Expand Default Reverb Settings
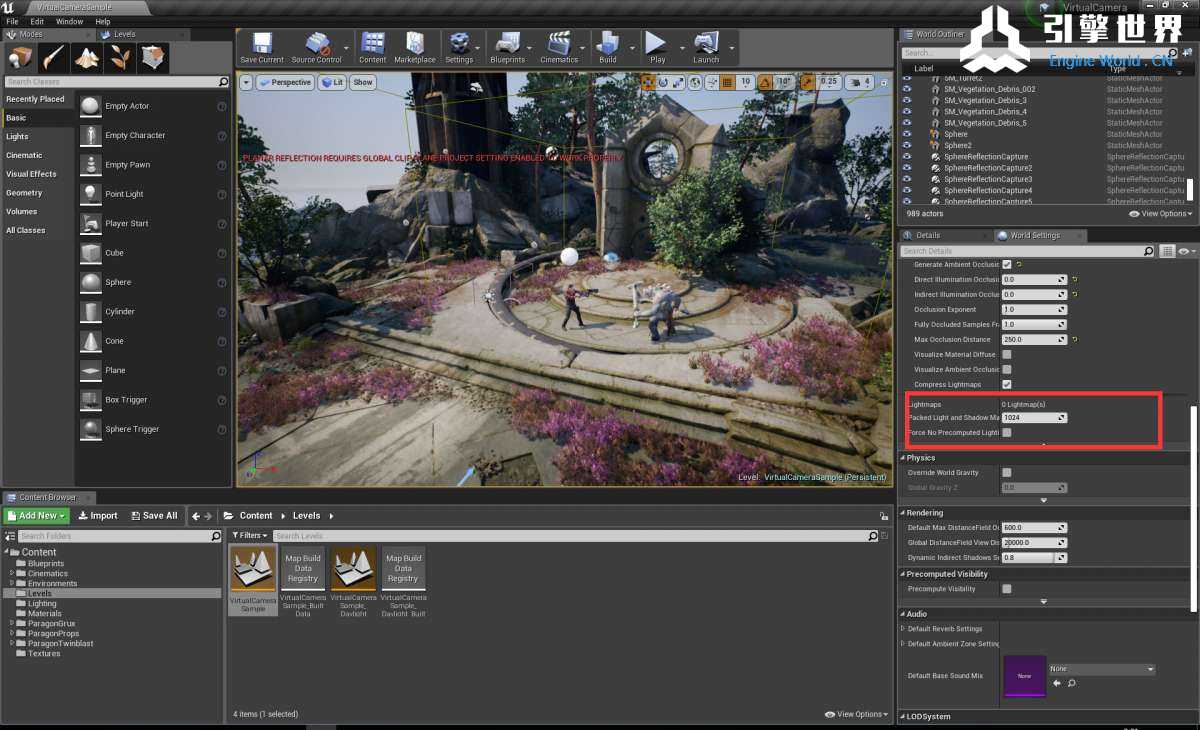Screen dimensions: 1200x730 point(903,629)
